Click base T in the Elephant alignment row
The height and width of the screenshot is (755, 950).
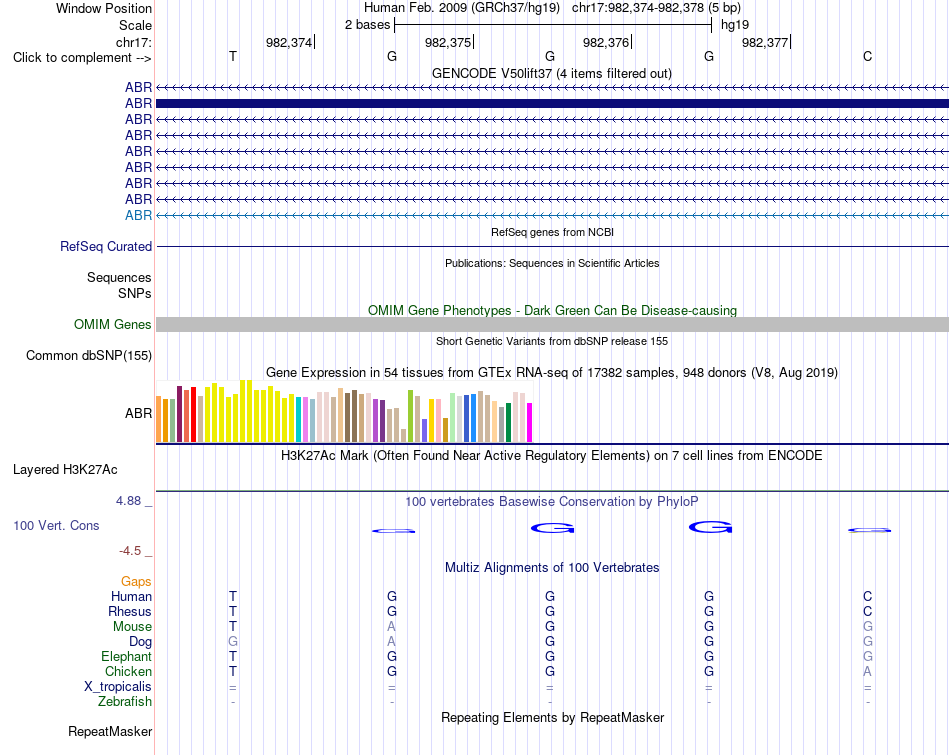click(x=233, y=656)
